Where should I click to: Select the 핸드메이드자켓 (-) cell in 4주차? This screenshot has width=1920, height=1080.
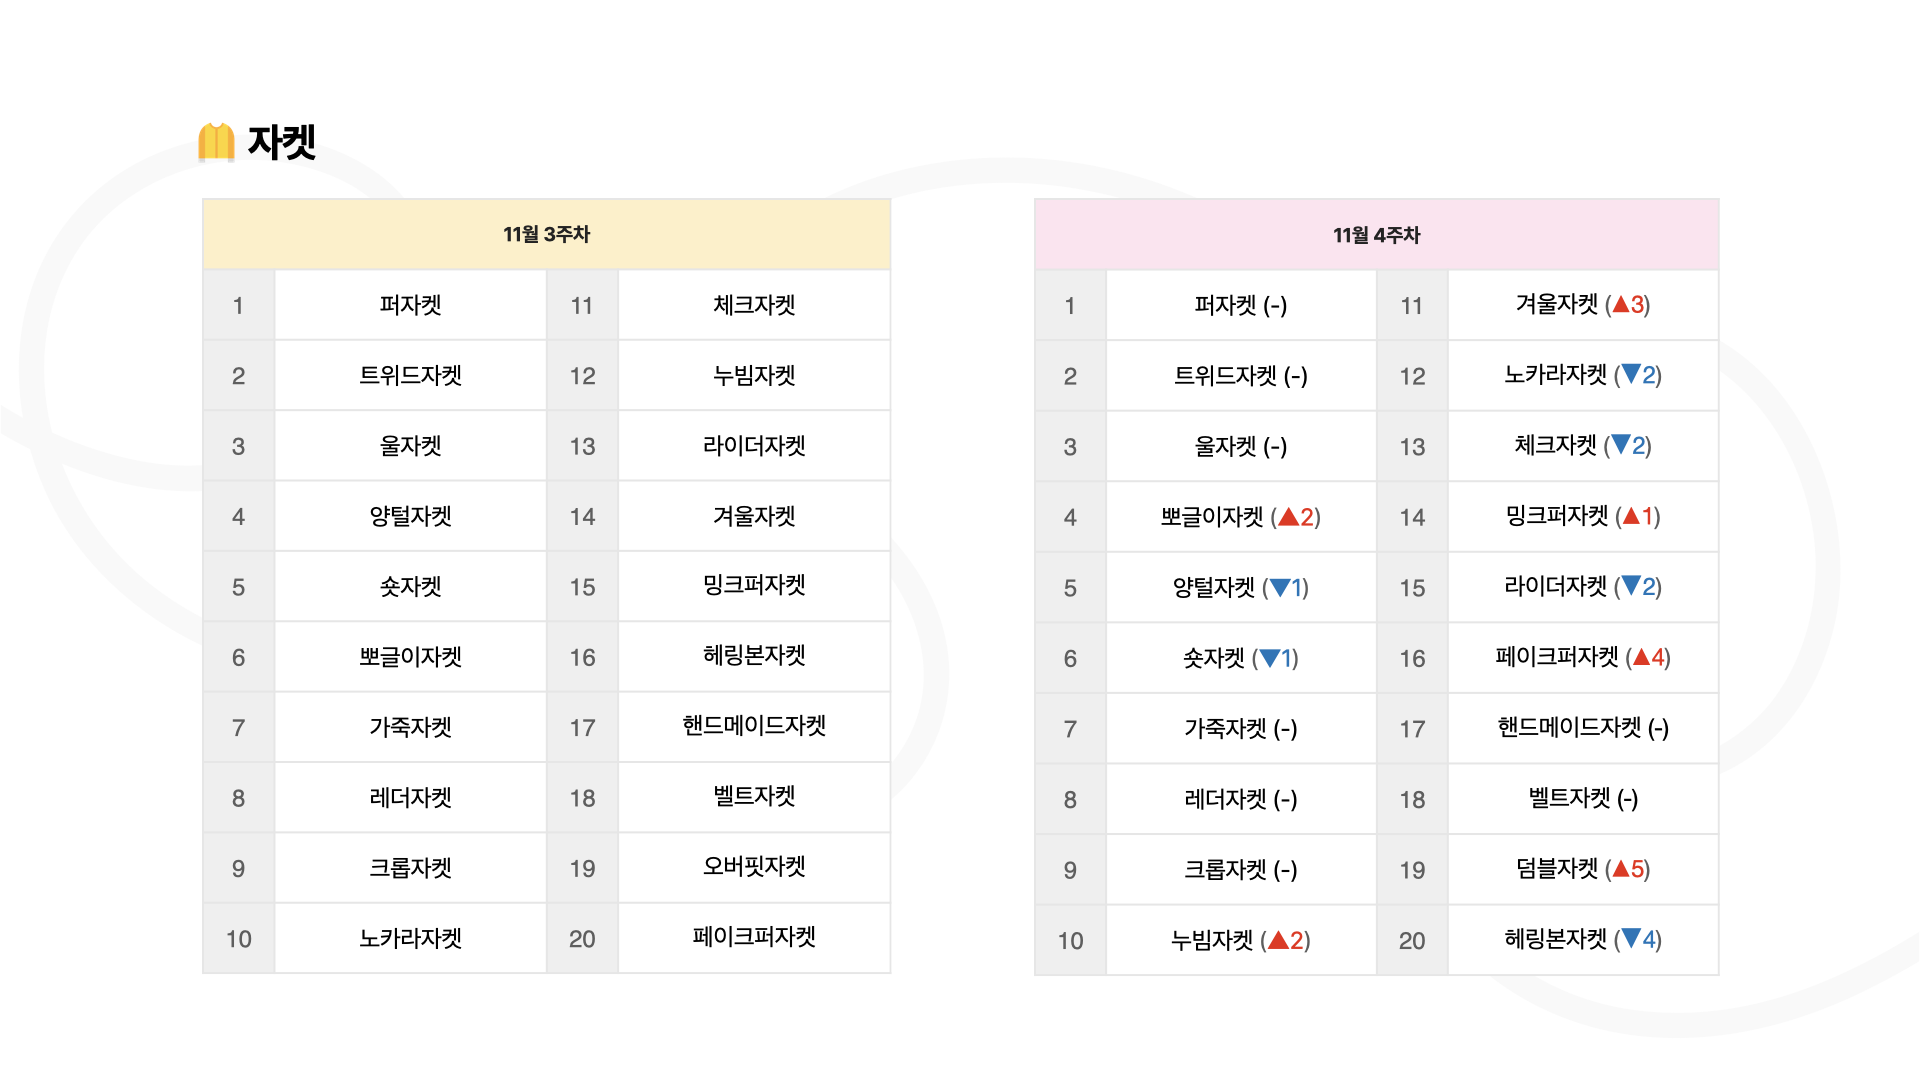pos(1582,728)
